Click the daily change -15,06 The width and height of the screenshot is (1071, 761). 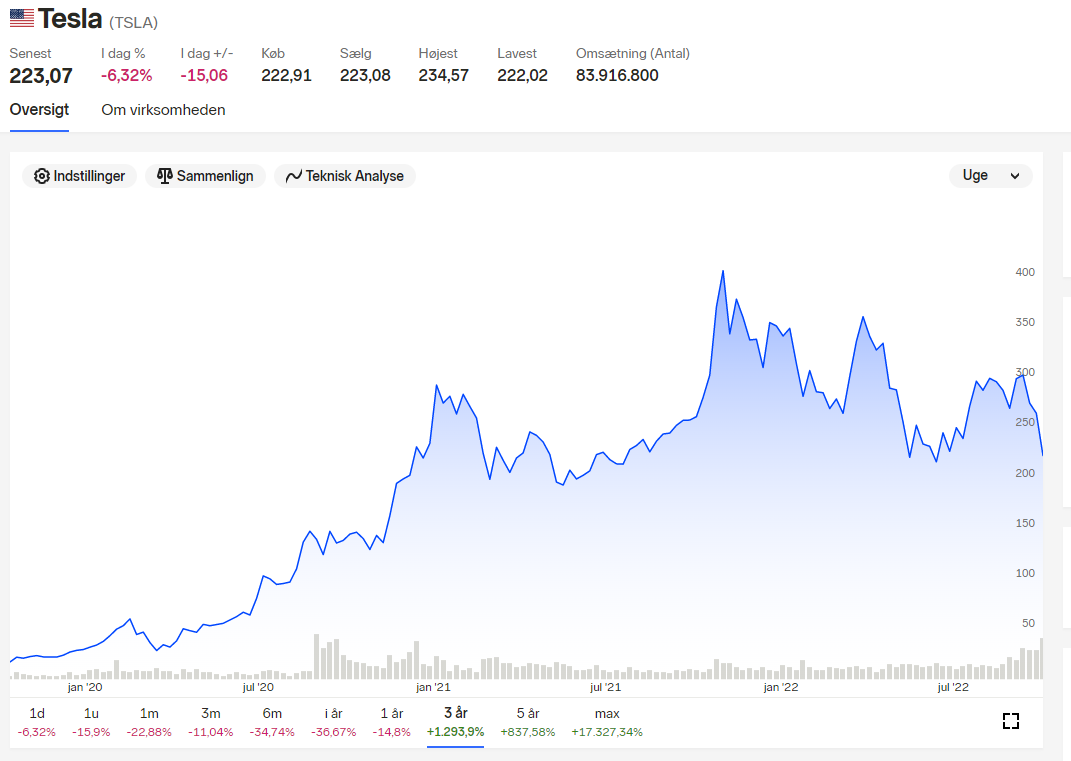(204, 75)
